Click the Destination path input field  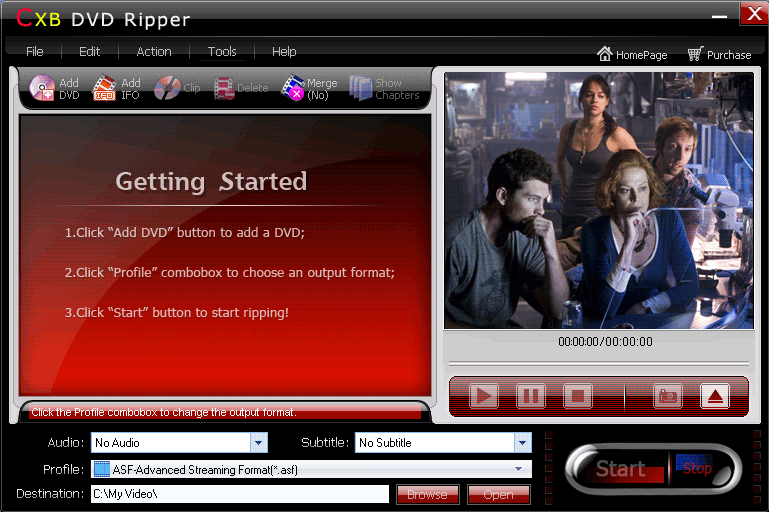click(240, 494)
